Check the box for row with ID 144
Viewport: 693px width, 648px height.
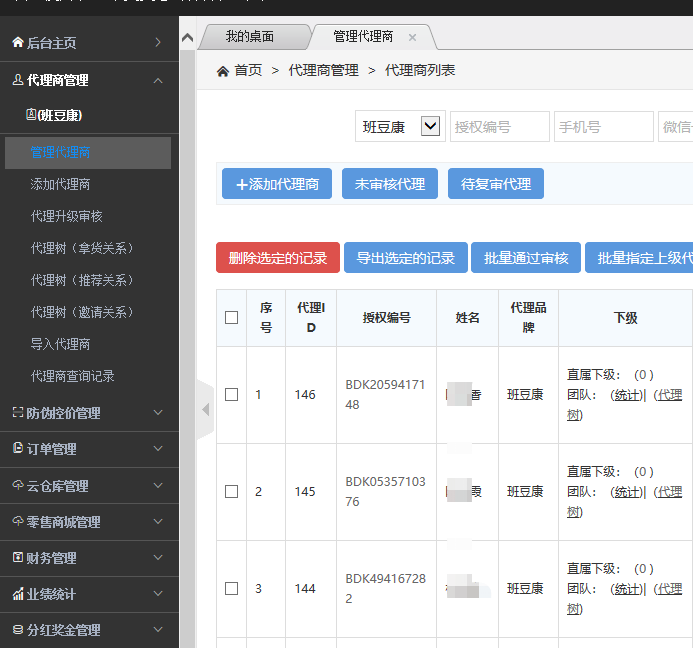(x=232, y=588)
